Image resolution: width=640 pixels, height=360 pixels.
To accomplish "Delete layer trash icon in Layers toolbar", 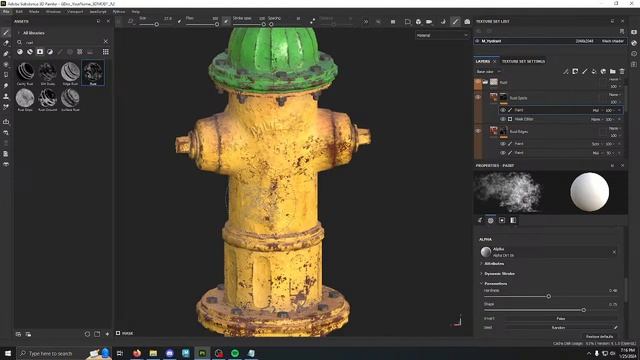I will pyautogui.click(x=622, y=71).
